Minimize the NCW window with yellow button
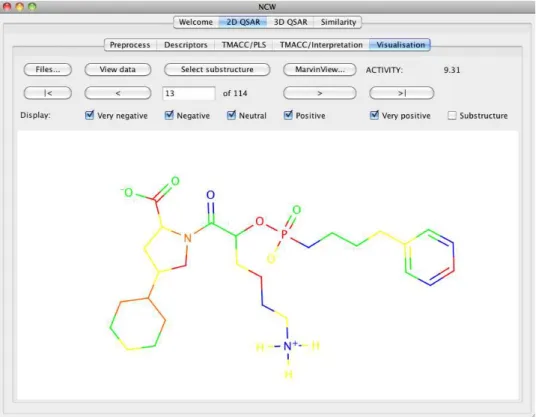The height and width of the screenshot is (417, 536). click(x=19, y=6)
